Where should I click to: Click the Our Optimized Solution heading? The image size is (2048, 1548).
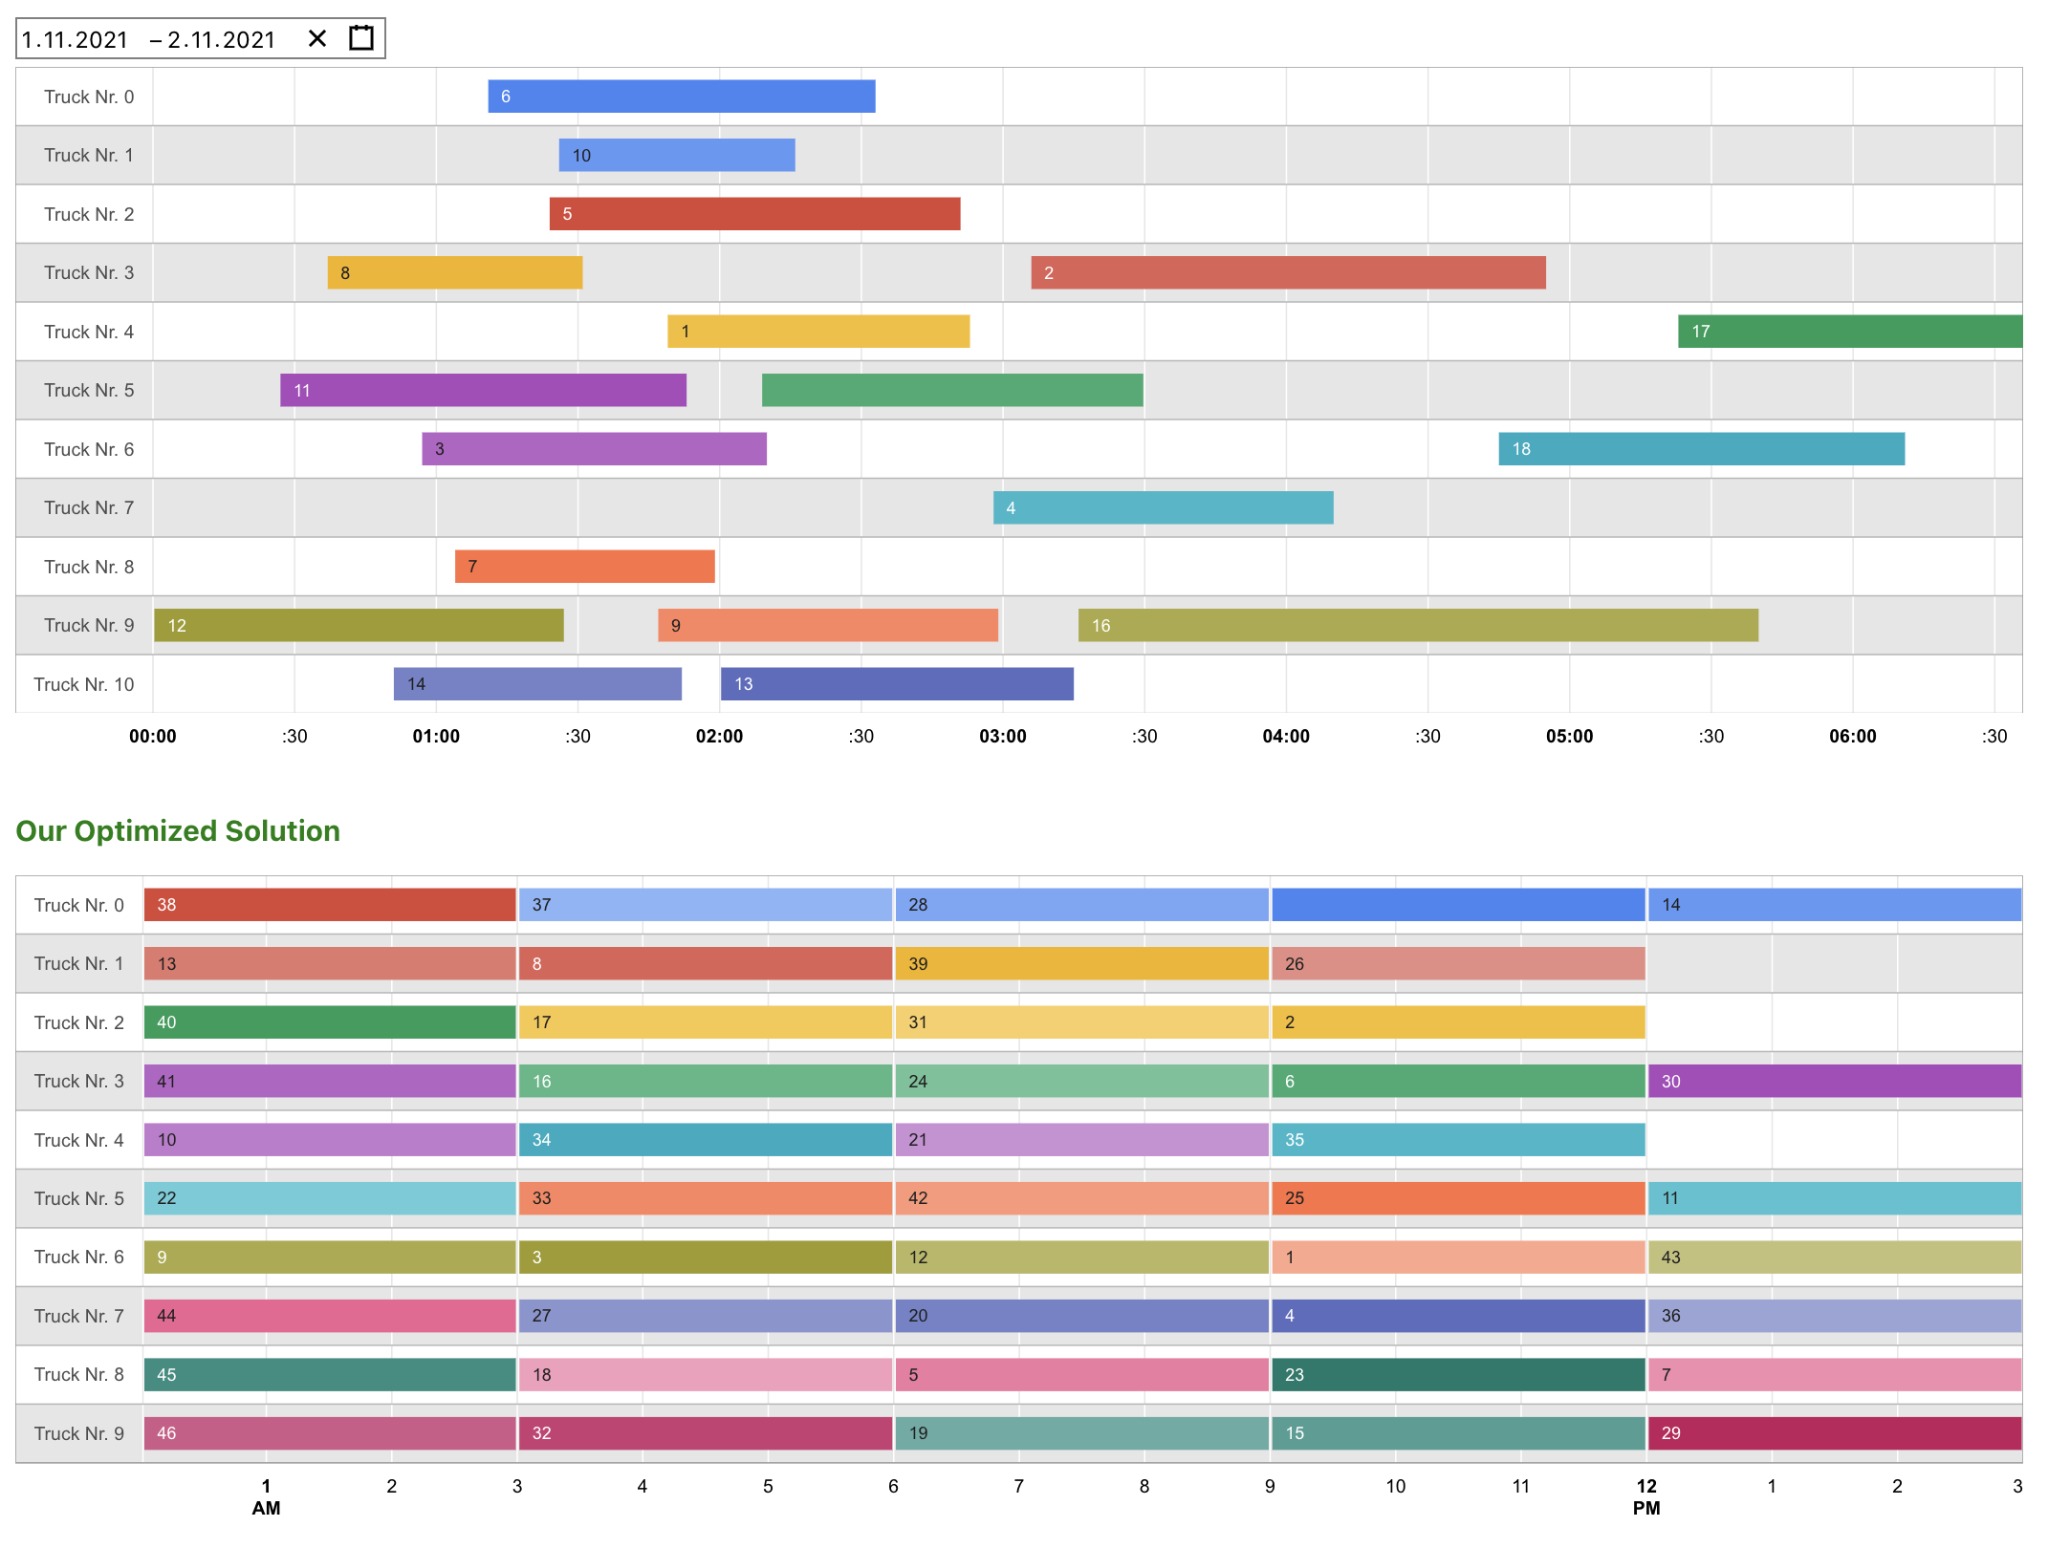click(x=178, y=831)
